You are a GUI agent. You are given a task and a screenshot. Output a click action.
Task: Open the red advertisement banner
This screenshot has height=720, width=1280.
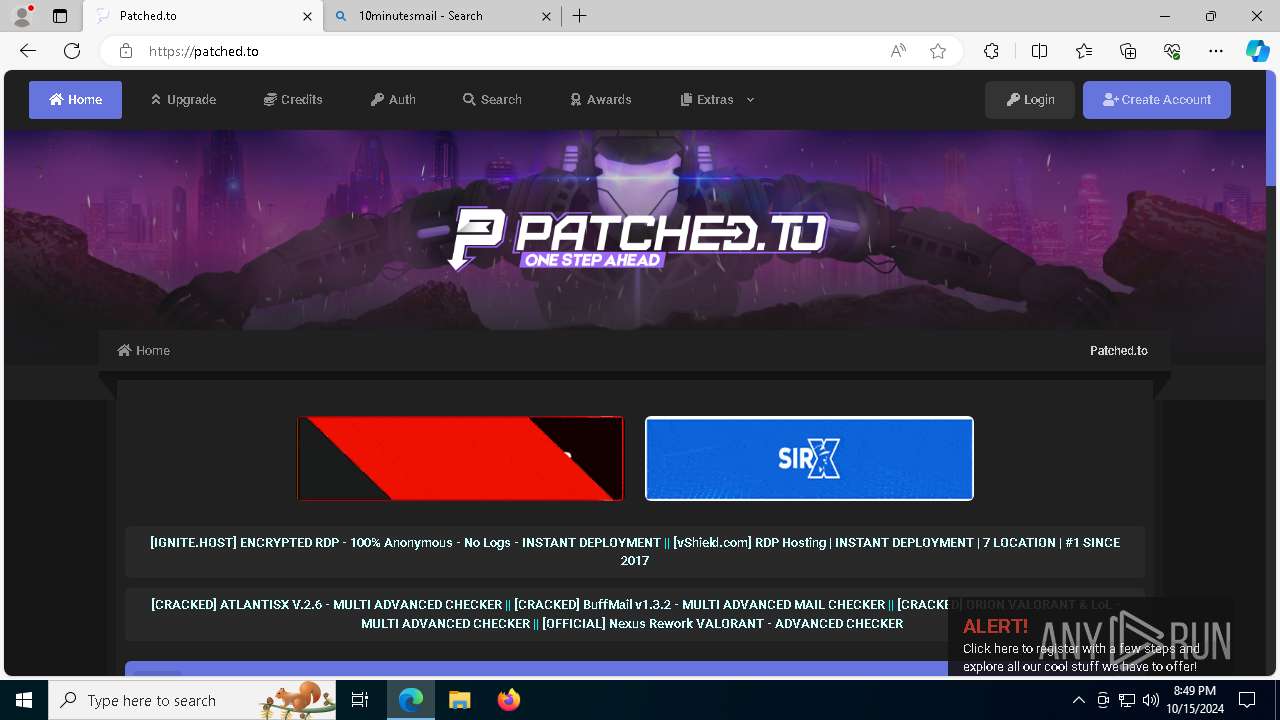[460, 458]
